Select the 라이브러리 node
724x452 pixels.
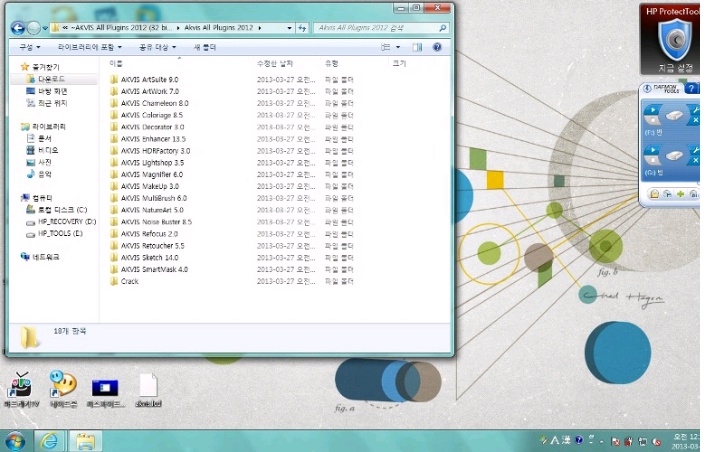tap(43, 127)
